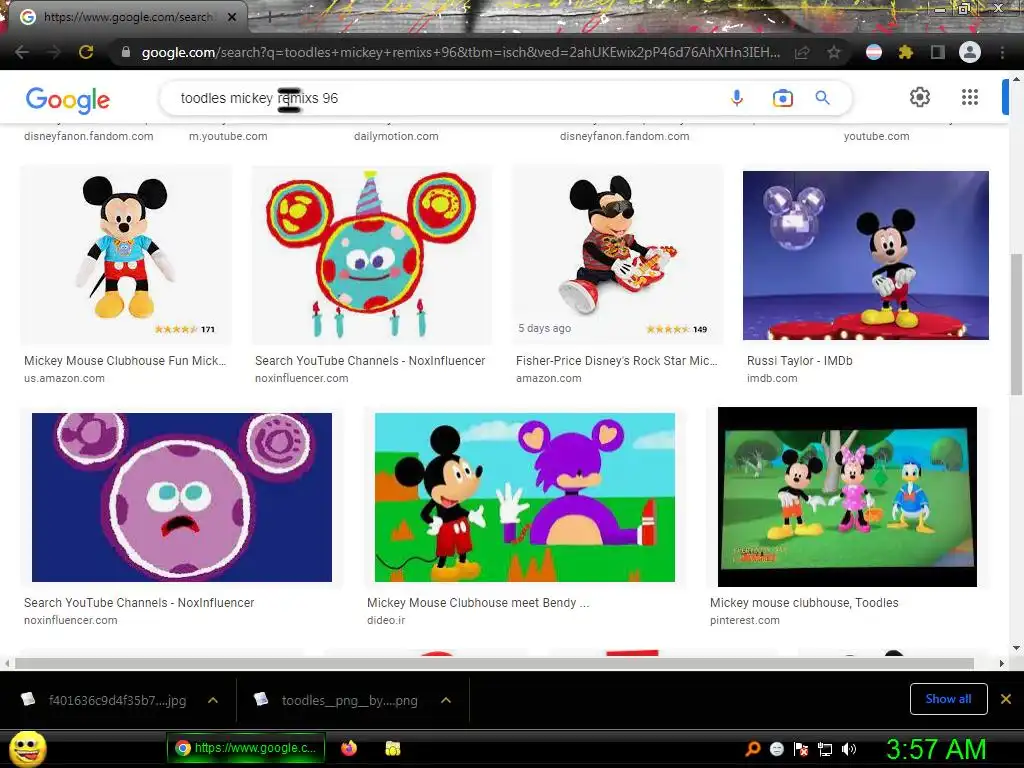
Task: Start voice search with microphone icon
Action: 737,98
